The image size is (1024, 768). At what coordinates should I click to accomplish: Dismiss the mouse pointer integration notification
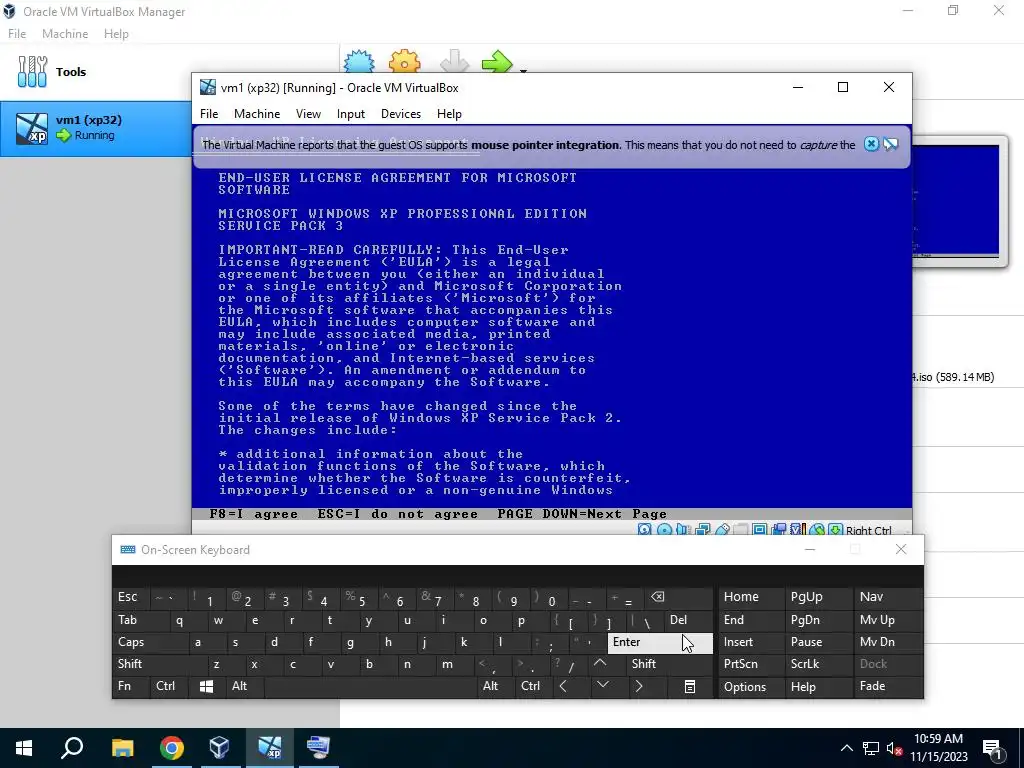(x=871, y=144)
